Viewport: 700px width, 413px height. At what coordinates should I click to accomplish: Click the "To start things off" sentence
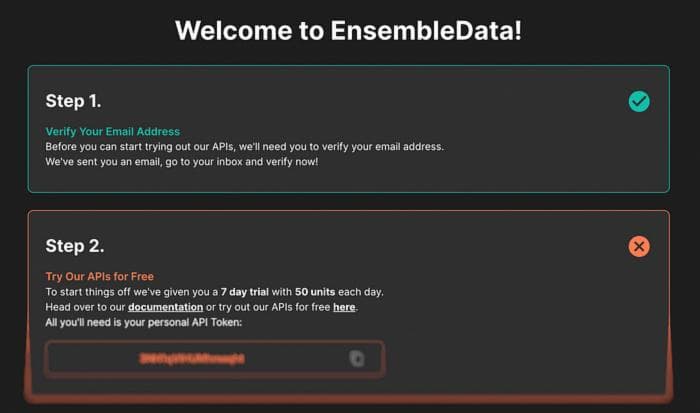click(x=214, y=292)
